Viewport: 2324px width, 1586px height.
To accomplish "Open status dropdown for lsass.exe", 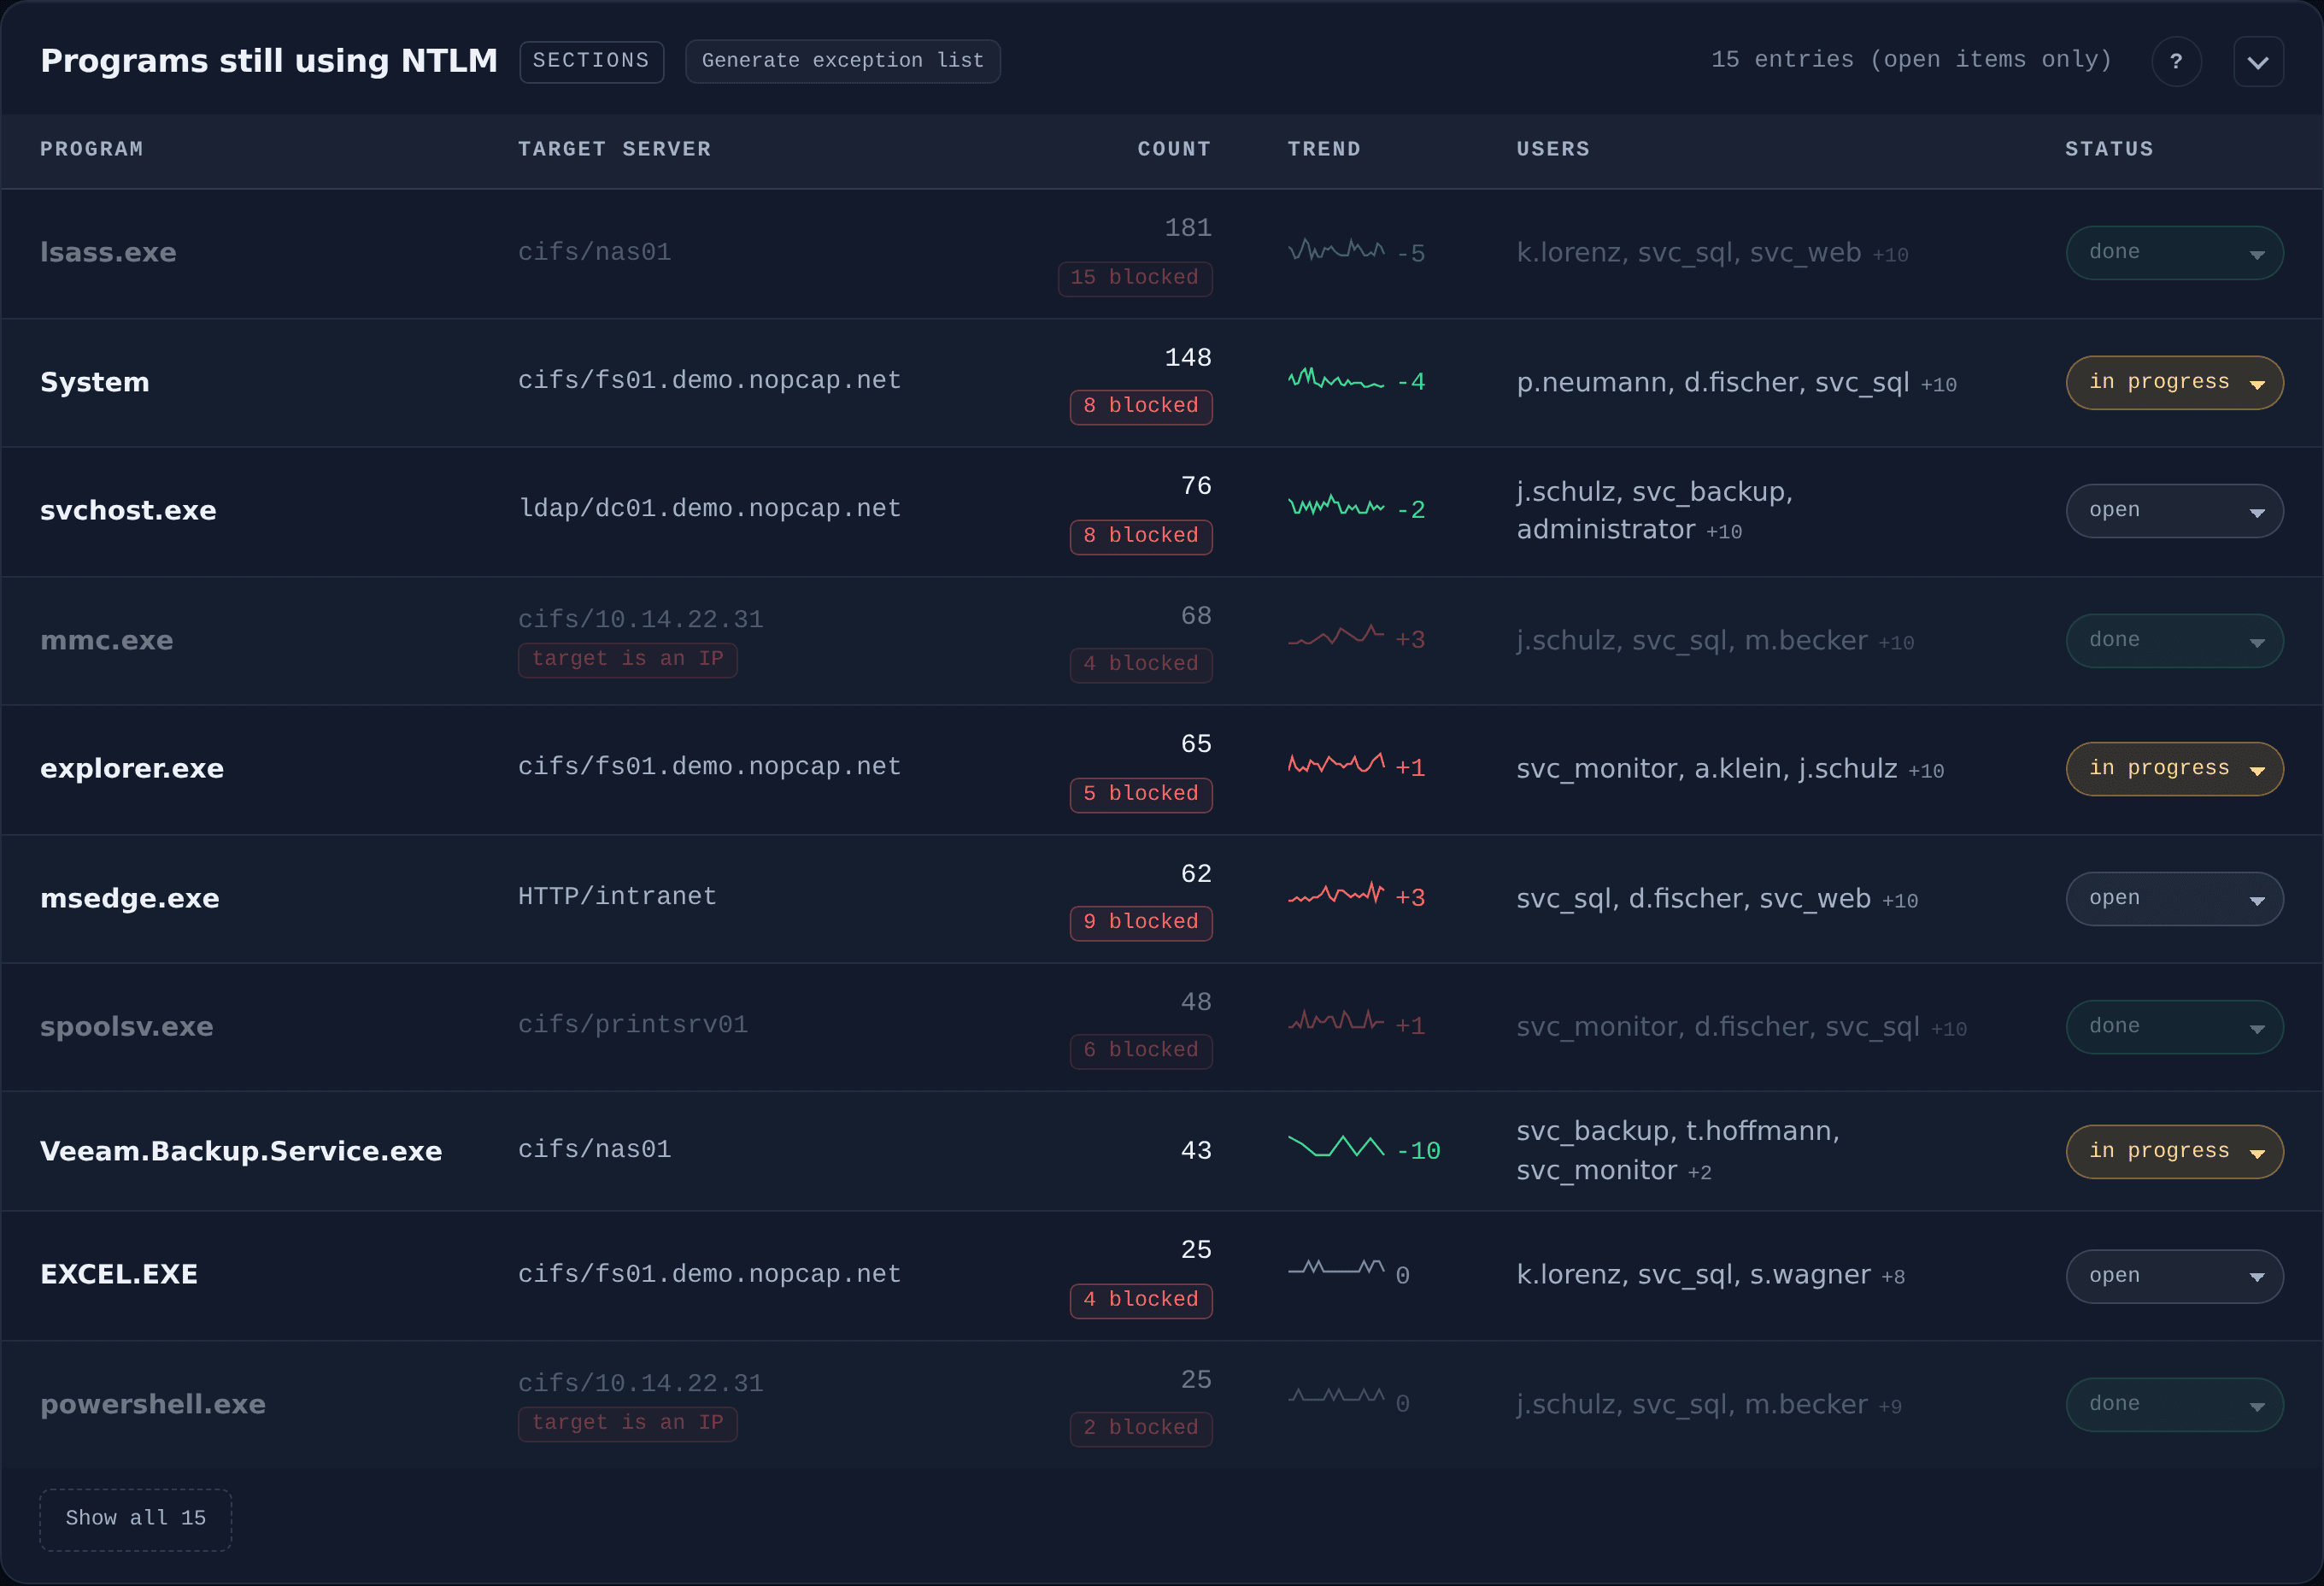I will [2174, 253].
